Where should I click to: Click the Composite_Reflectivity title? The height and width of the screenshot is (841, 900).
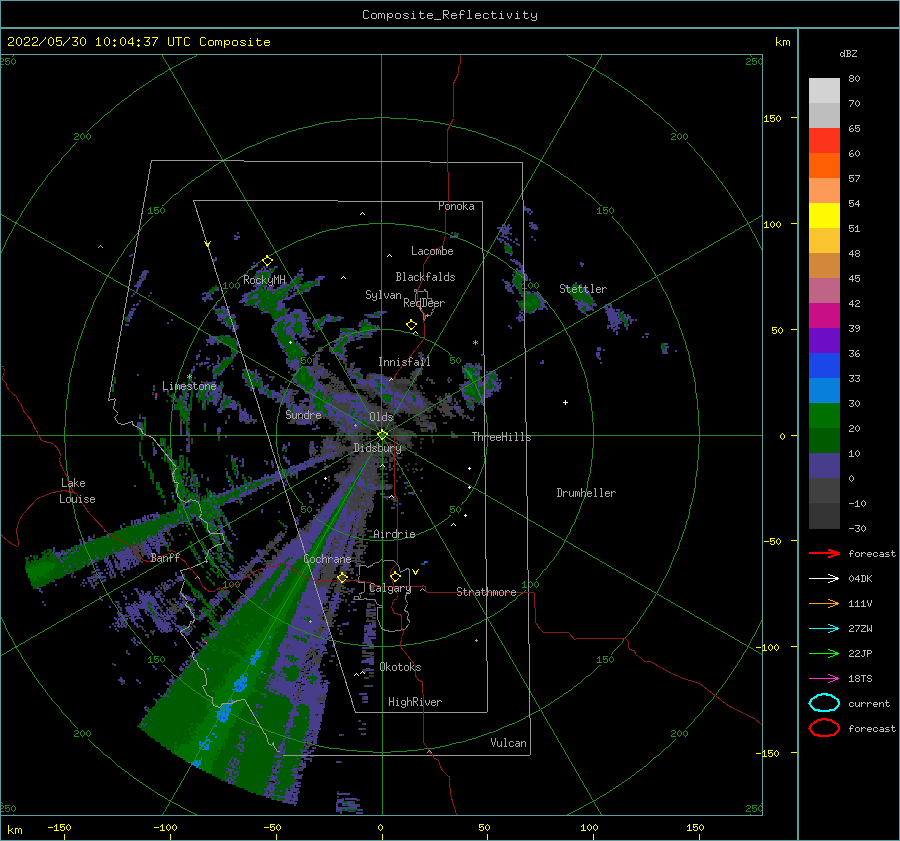(450, 15)
